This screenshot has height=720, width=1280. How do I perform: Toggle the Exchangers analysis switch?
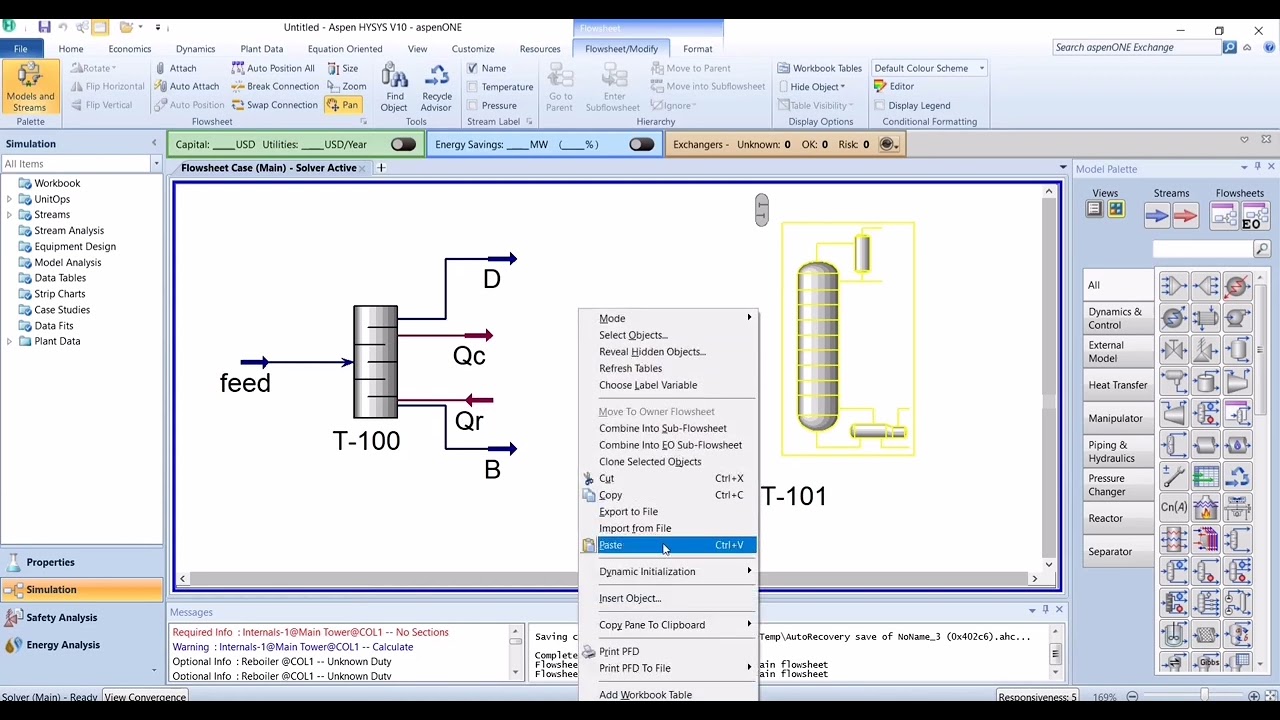click(x=888, y=145)
